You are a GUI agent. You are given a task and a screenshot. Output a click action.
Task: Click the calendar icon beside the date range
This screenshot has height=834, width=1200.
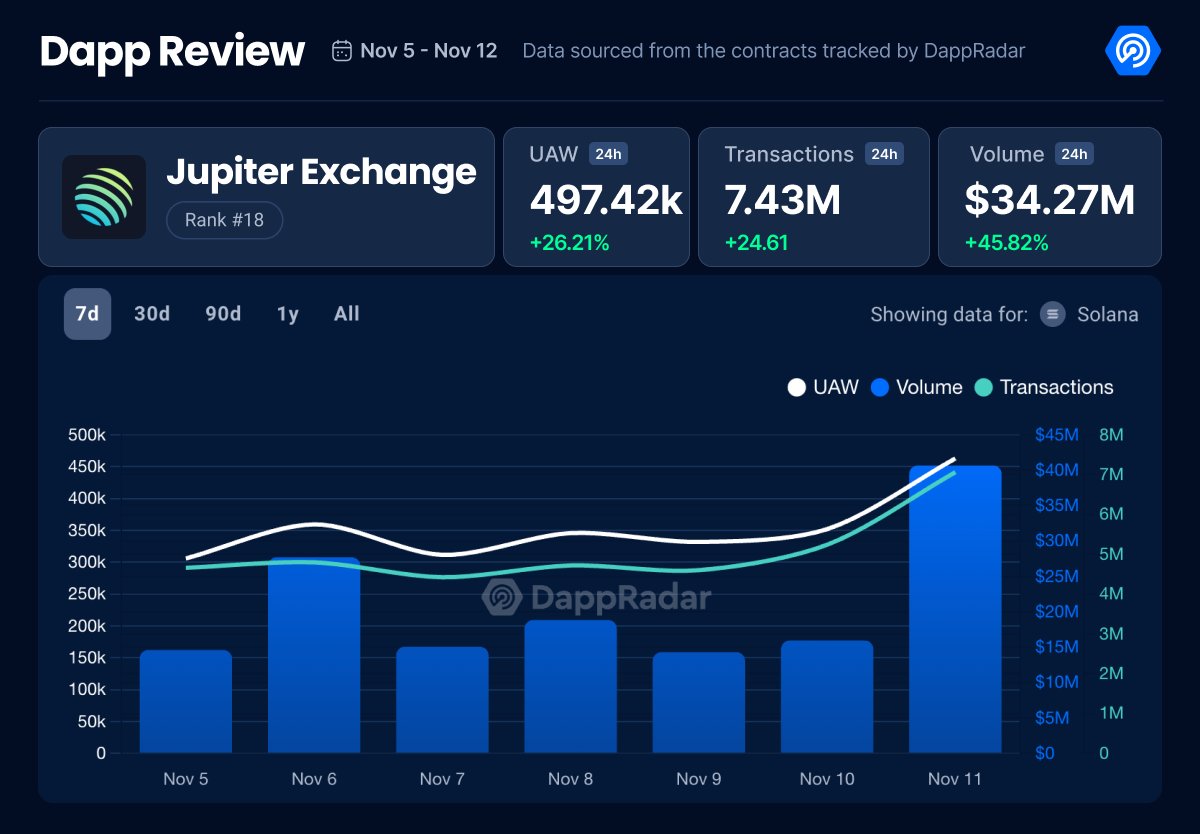(342, 51)
